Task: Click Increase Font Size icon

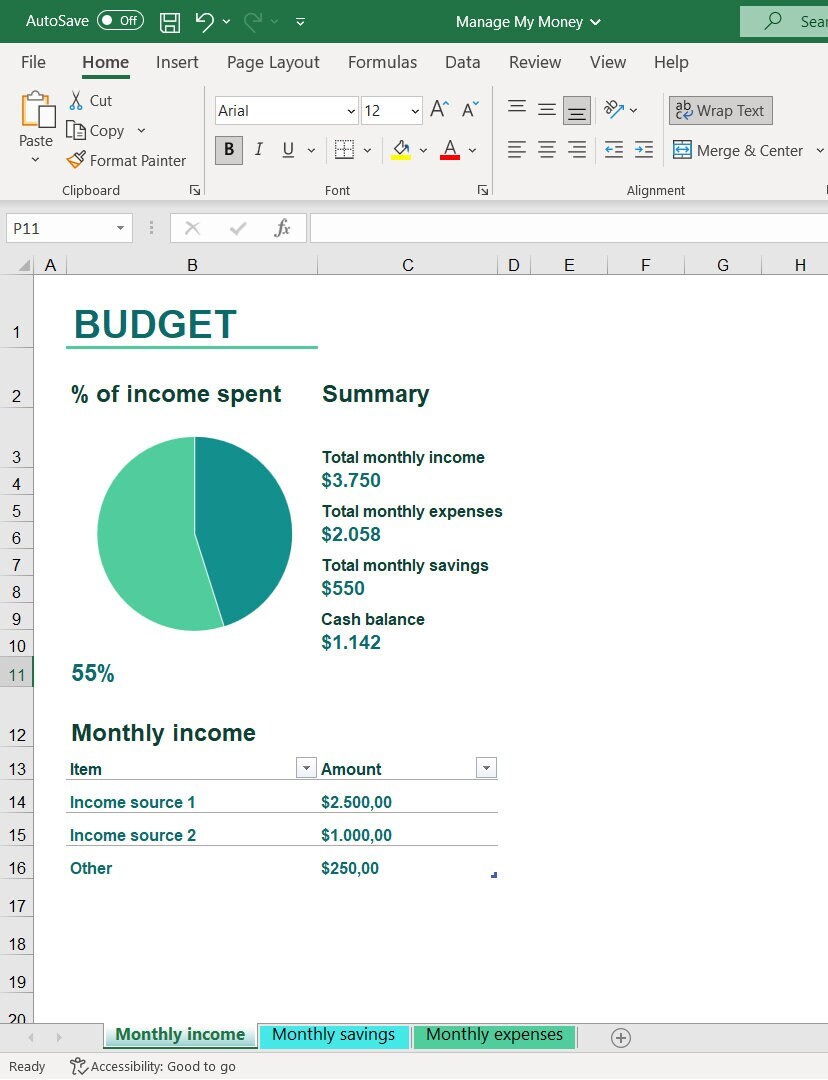Action: (439, 109)
